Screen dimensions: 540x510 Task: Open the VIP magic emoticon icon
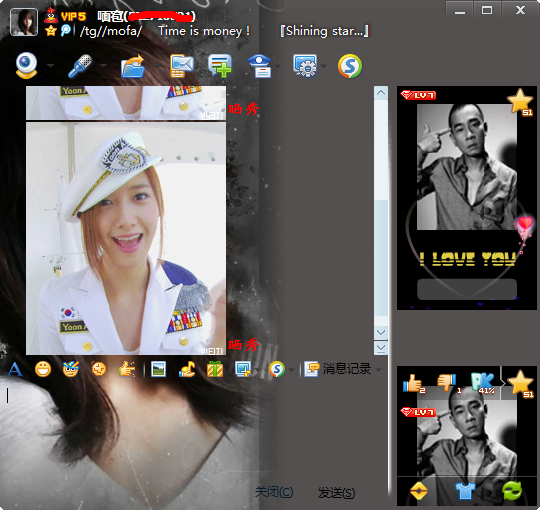pyautogui.click(x=71, y=369)
